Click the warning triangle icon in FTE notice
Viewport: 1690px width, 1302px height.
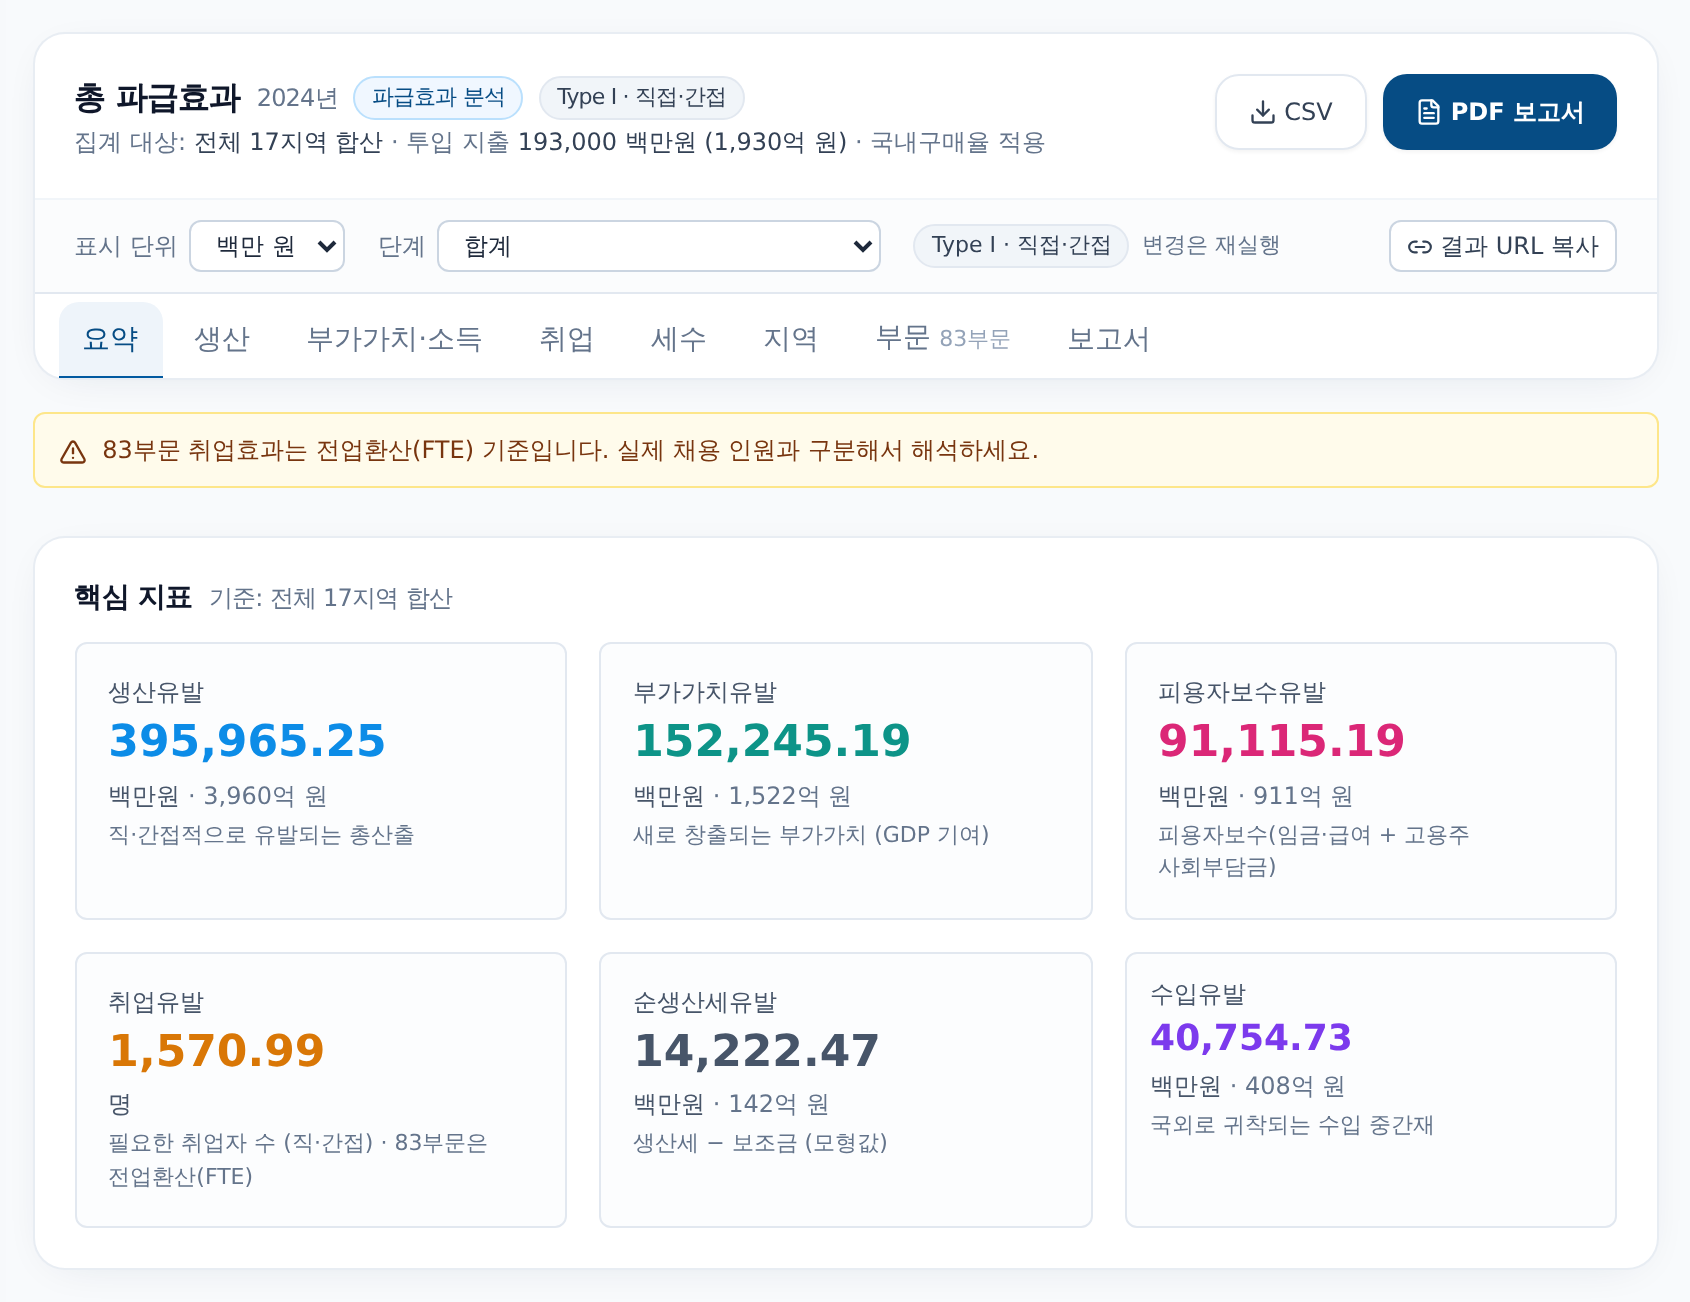point(73,452)
